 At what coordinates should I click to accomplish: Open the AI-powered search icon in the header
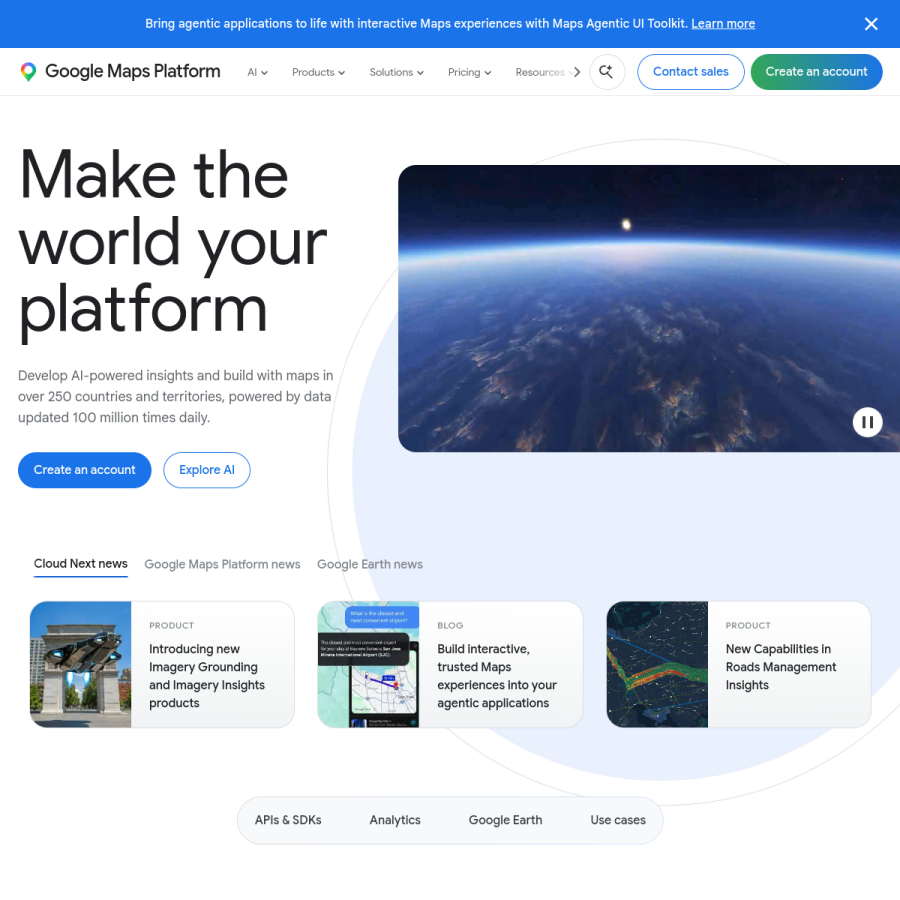coord(607,72)
